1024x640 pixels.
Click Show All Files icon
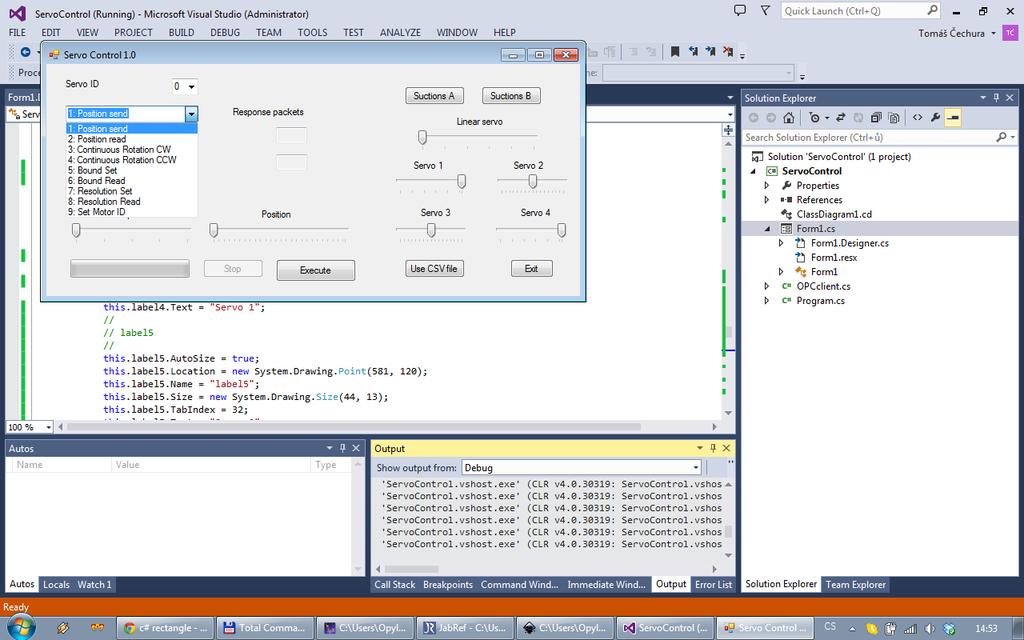coord(893,118)
